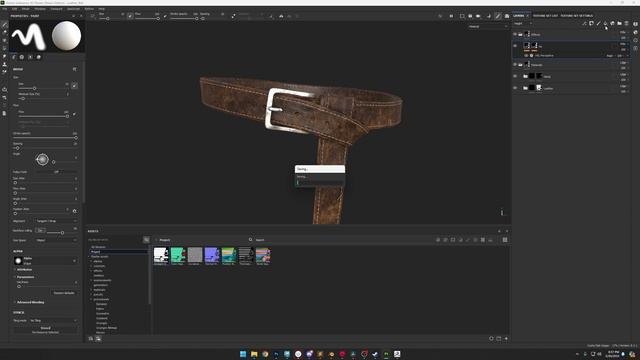Viewport: 640px width, 360px height.
Task: Open the Size Space dropdown
Action: [56, 240]
